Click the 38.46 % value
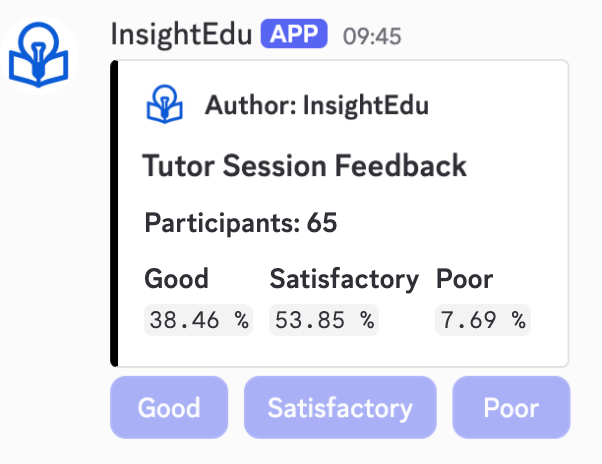Viewport: 602px width, 464px height. (x=199, y=320)
